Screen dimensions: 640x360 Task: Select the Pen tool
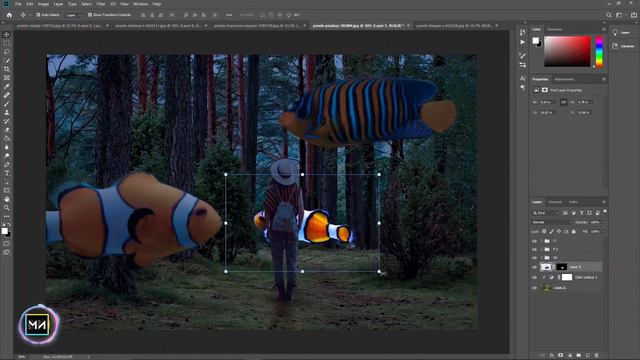(7, 164)
